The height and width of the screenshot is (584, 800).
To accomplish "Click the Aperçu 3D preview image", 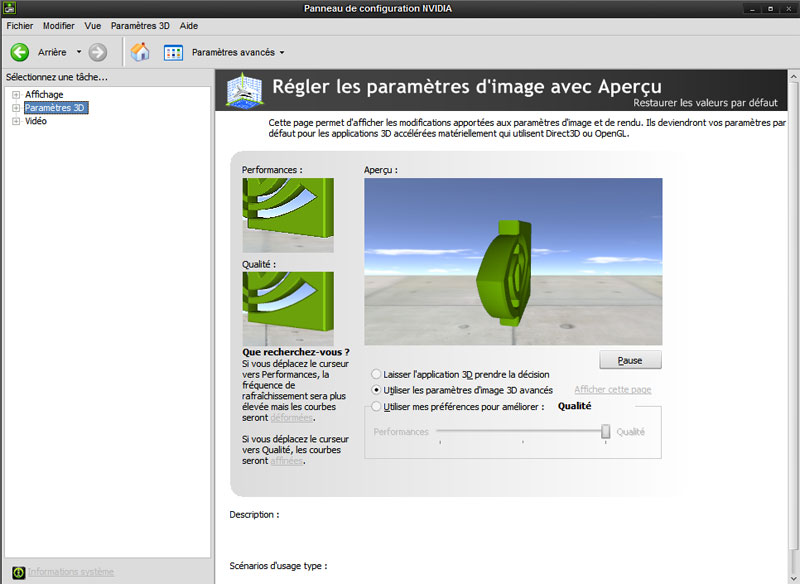I will tap(513, 262).
